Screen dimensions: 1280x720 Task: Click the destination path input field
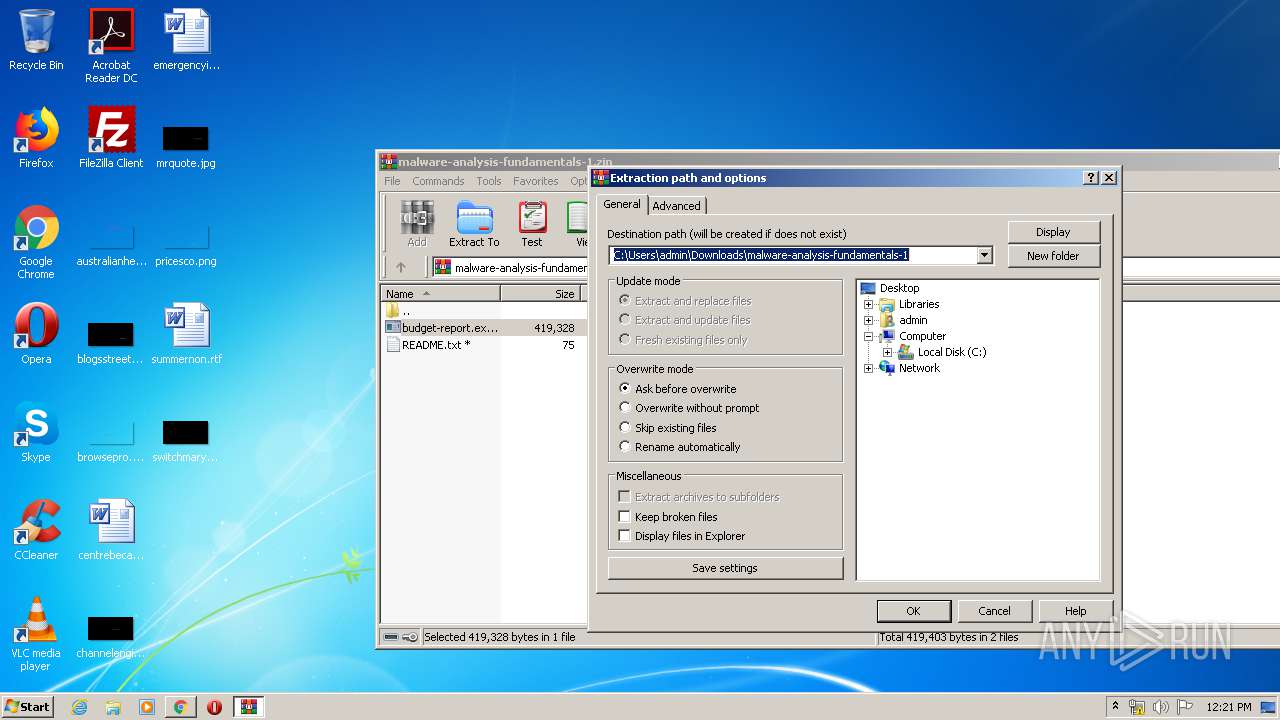(793, 255)
